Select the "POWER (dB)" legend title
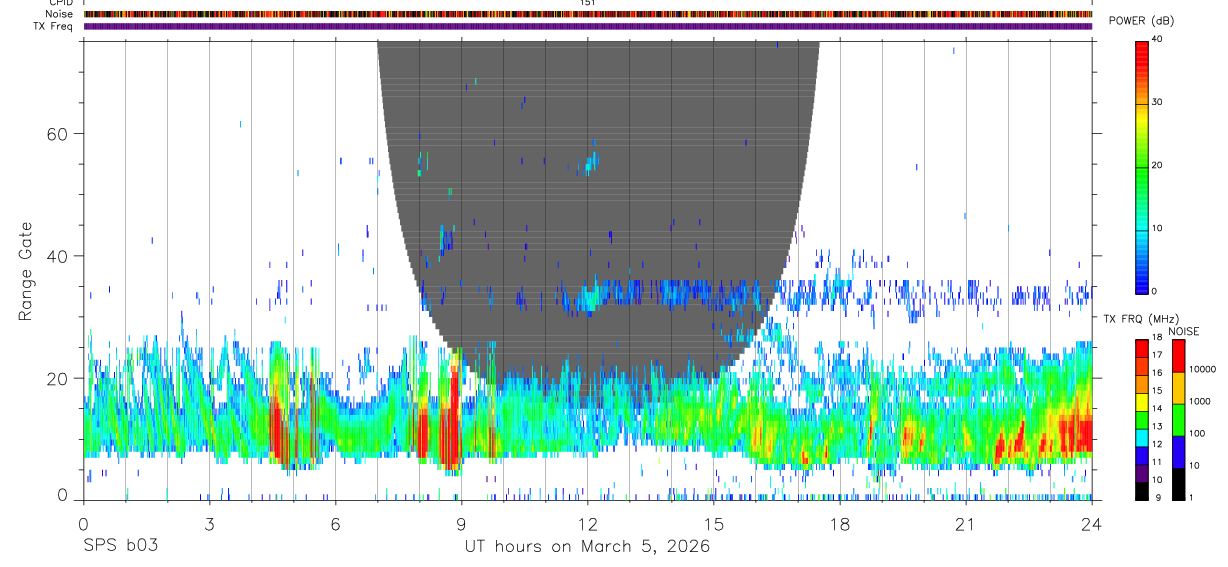 coord(1142,21)
